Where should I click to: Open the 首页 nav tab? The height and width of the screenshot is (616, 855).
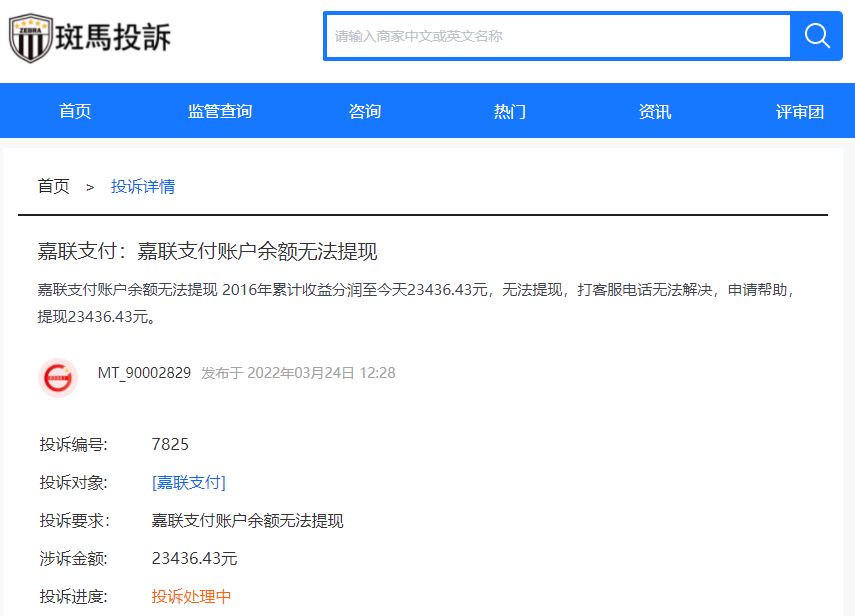(75, 111)
